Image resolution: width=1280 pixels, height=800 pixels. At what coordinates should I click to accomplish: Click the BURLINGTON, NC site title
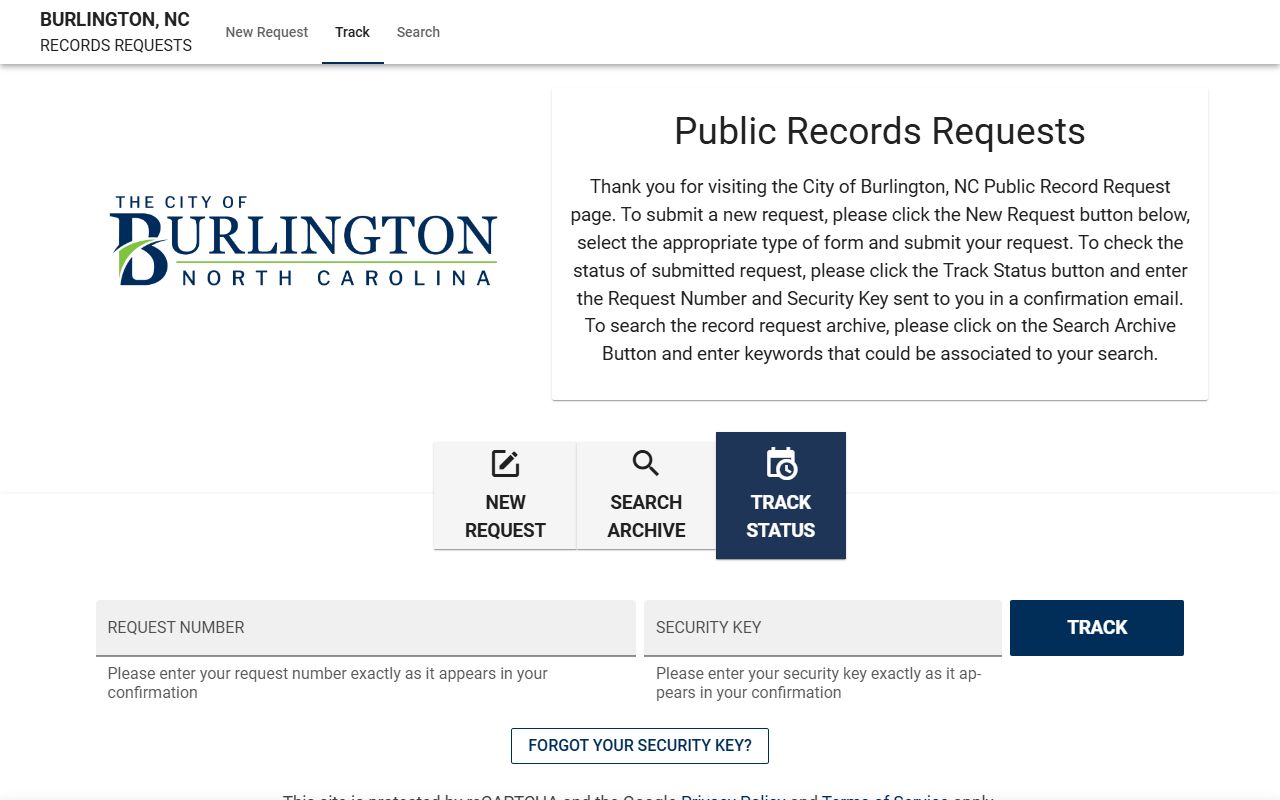(x=115, y=19)
